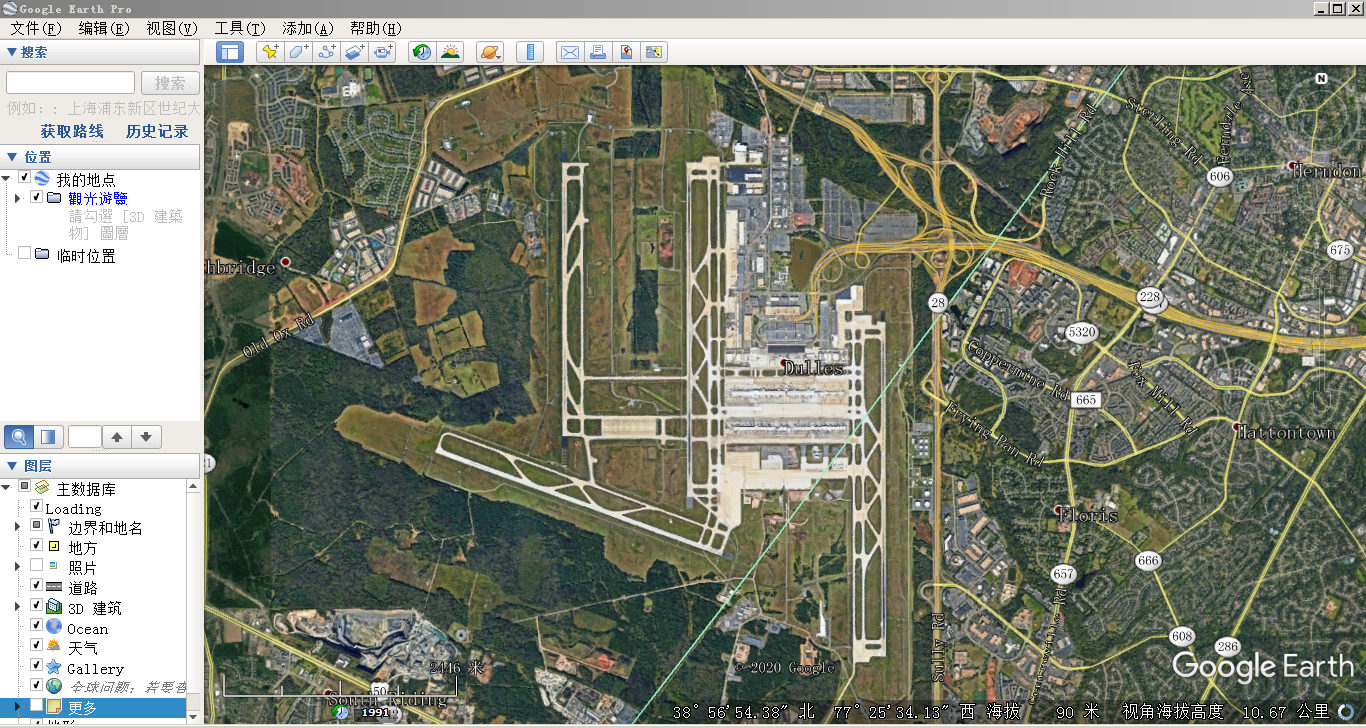This screenshot has height=728, width=1366.
Task: Collapse the 主数据库 tree node
Action: click(x=7, y=488)
